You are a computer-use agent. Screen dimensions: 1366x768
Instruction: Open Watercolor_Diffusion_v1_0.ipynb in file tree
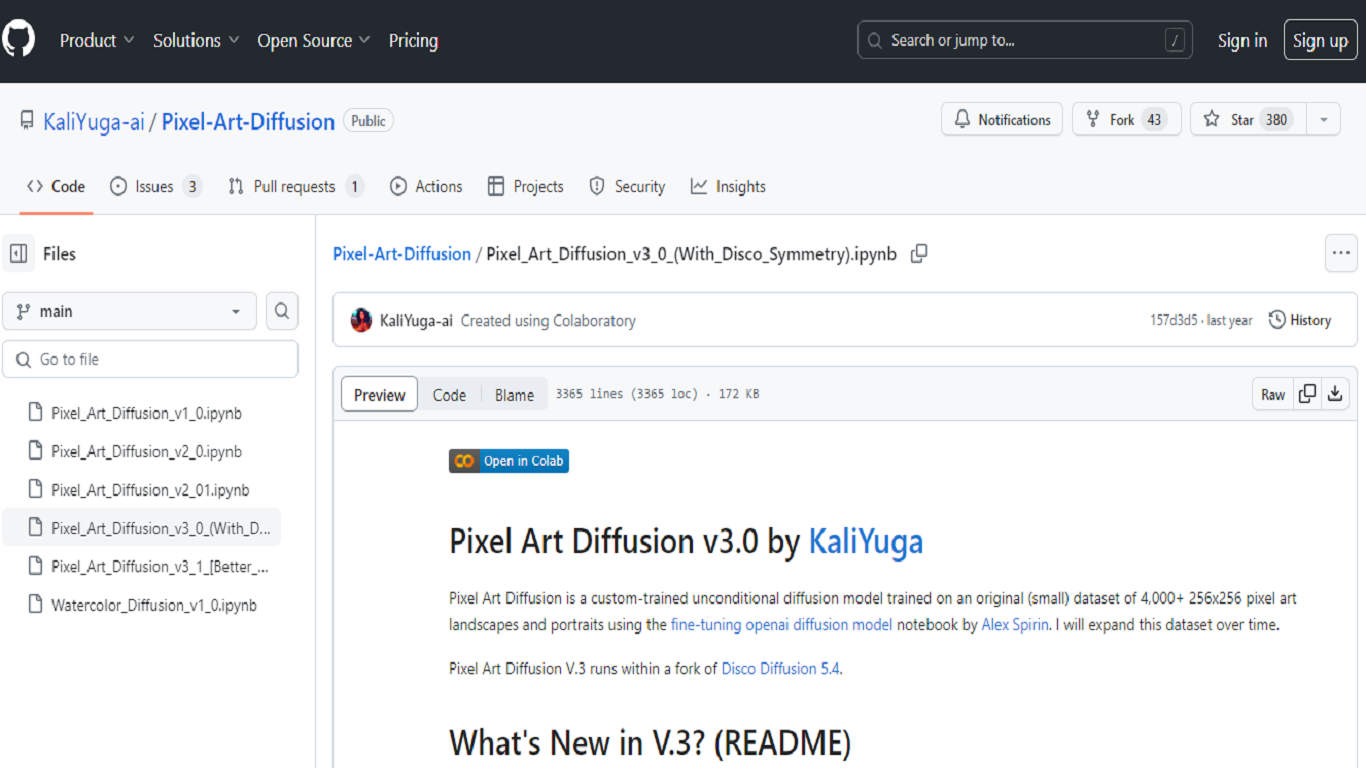[x=153, y=605]
